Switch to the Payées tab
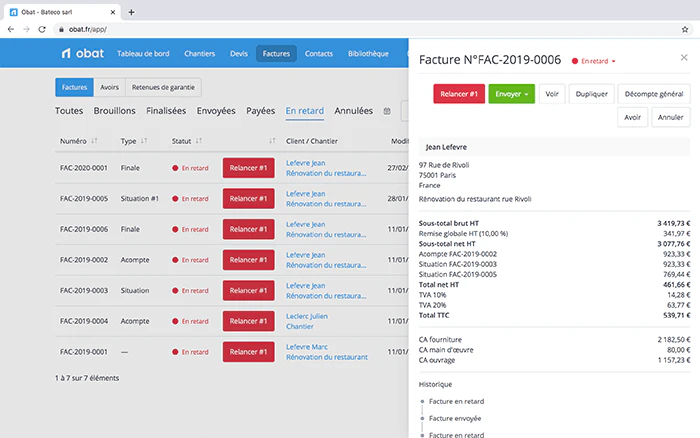This screenshot has height=438, width=700. point(260,111)
